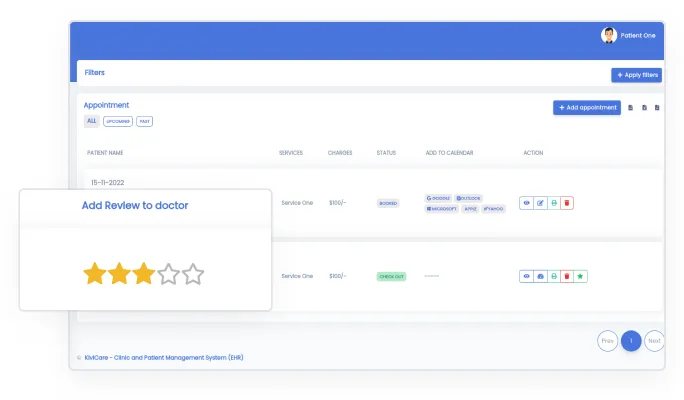The width and height of the screenshot is (684, 400).
Task: Click the 15-11-2022 date text
Action: [x=107, y=183]
